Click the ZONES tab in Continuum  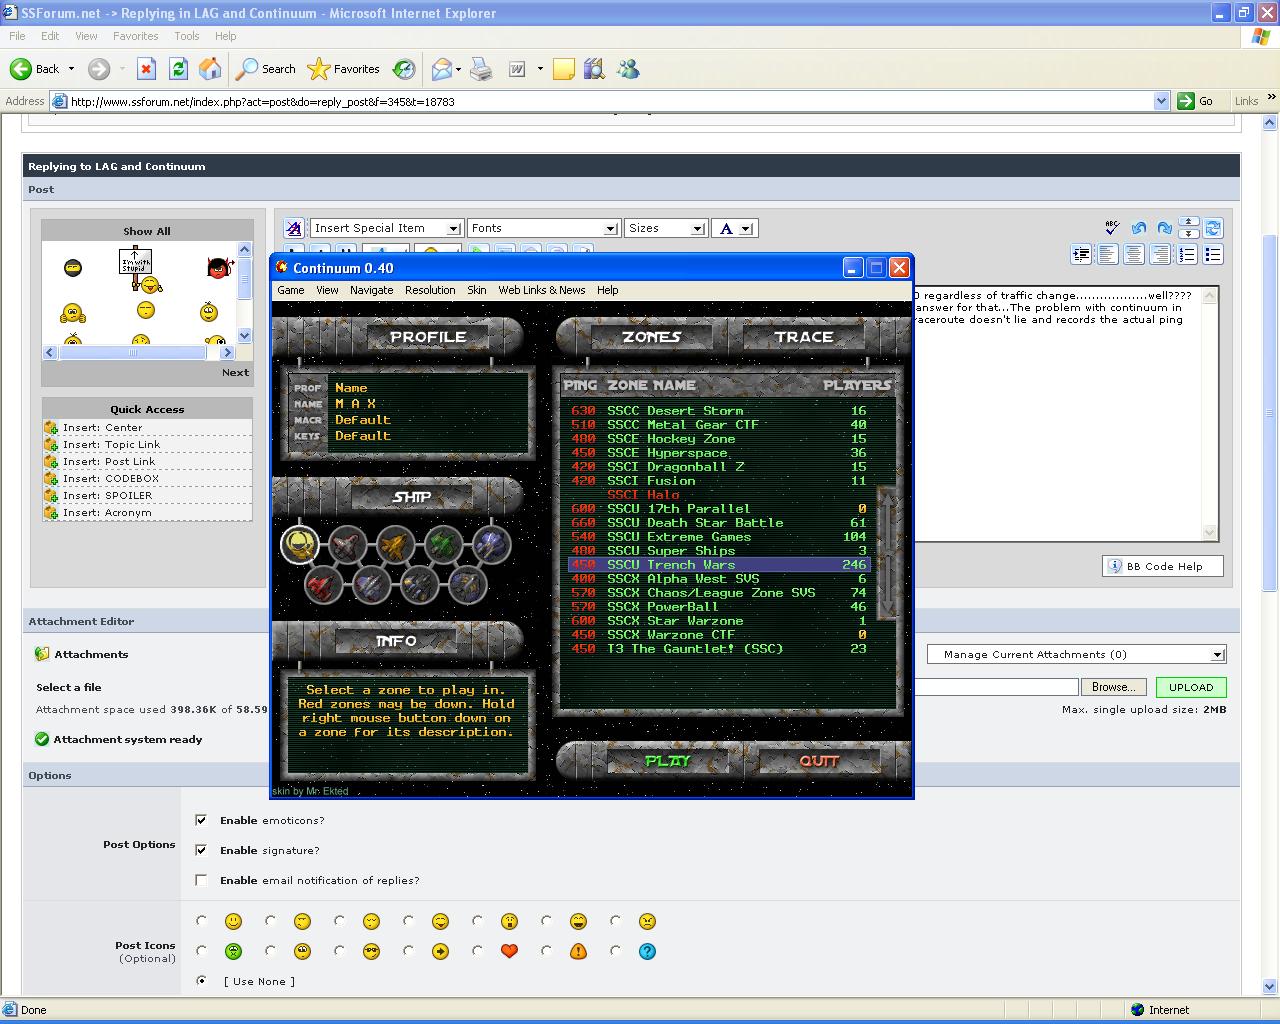tap(651, 337)
